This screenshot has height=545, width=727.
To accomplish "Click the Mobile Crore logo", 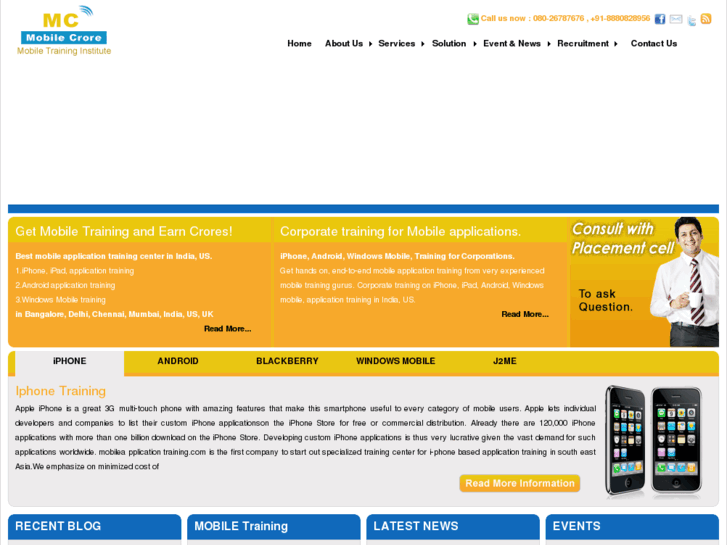I will [x=64, y=31].
